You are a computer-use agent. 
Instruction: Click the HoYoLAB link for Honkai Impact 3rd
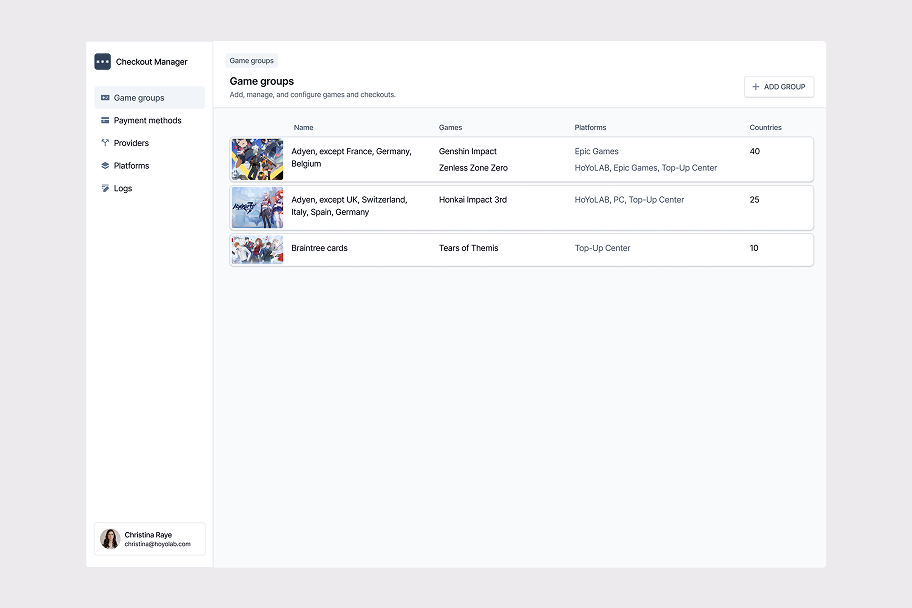point(593,200)
